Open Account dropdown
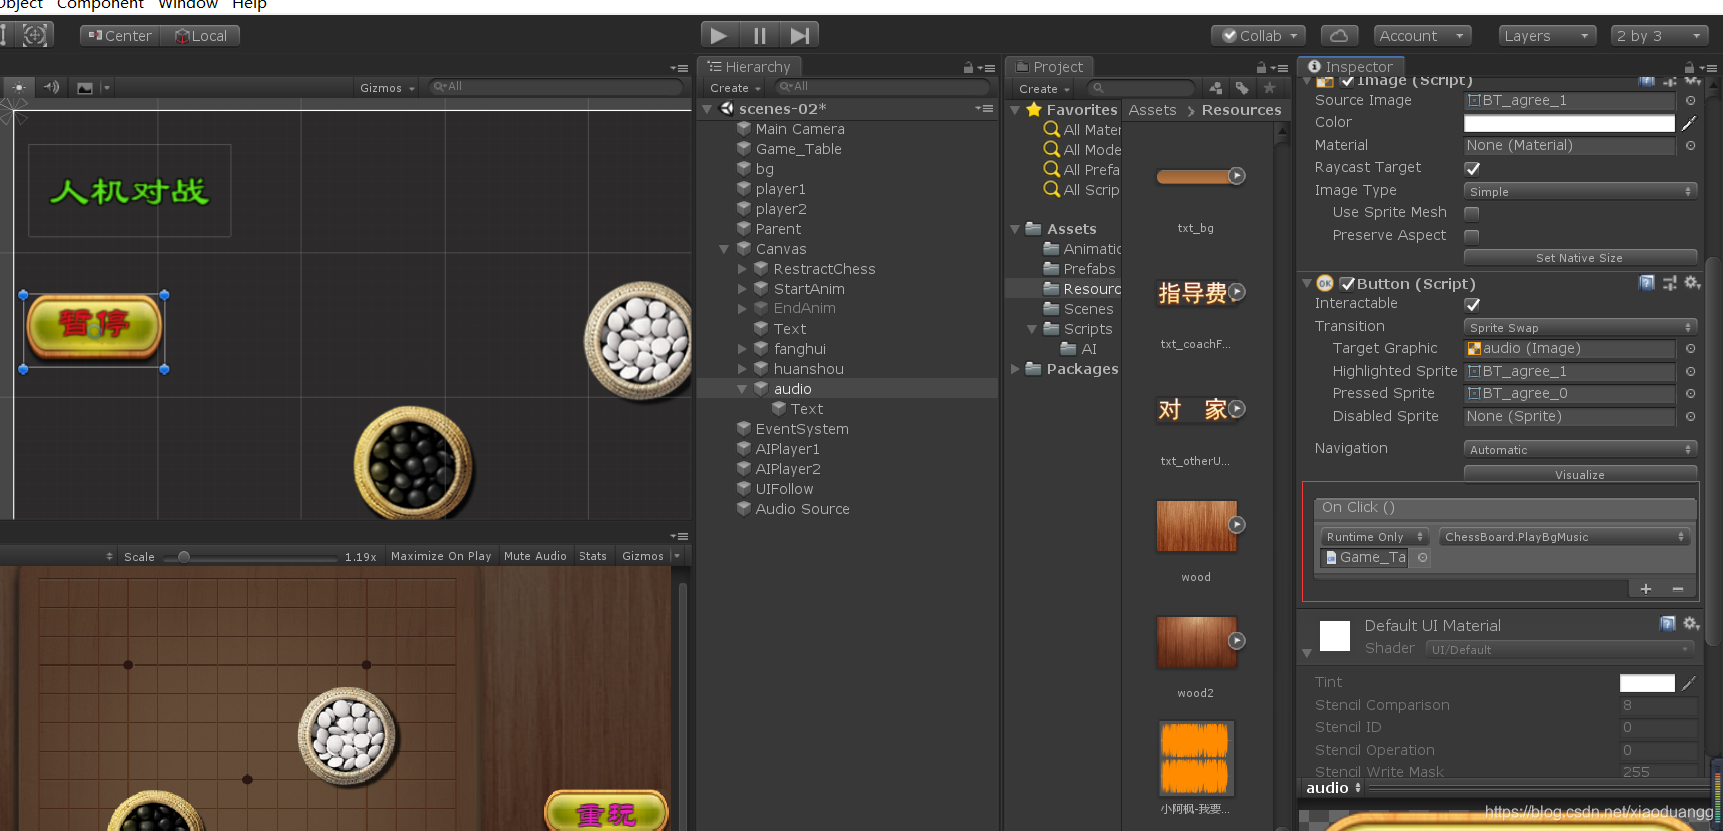 (1422, 36)
